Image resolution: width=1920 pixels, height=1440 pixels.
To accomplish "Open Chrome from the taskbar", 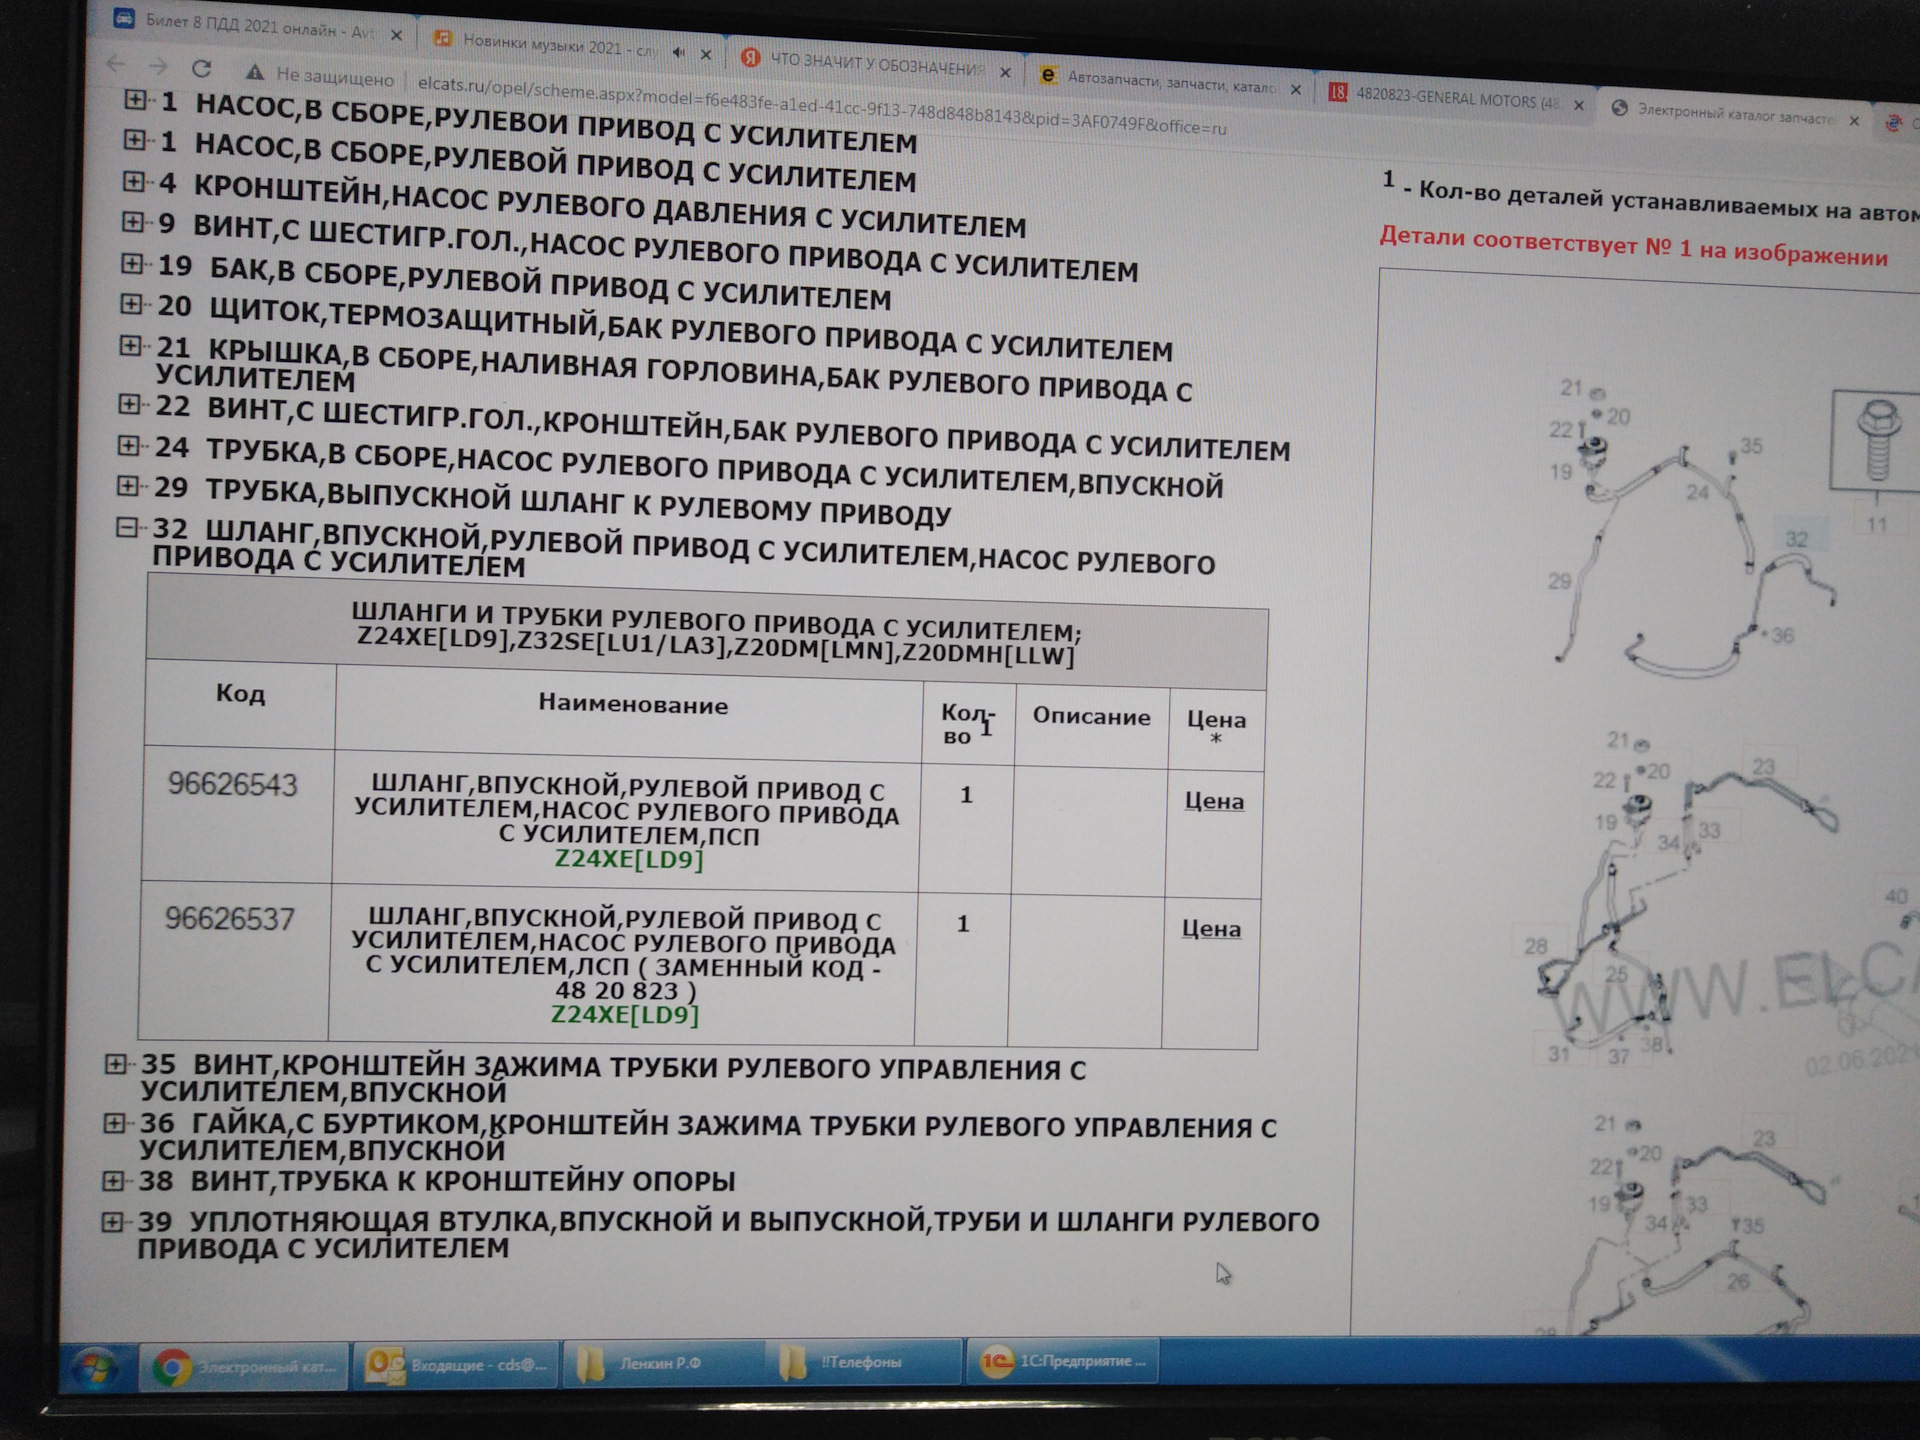I will pos(245,1366).
